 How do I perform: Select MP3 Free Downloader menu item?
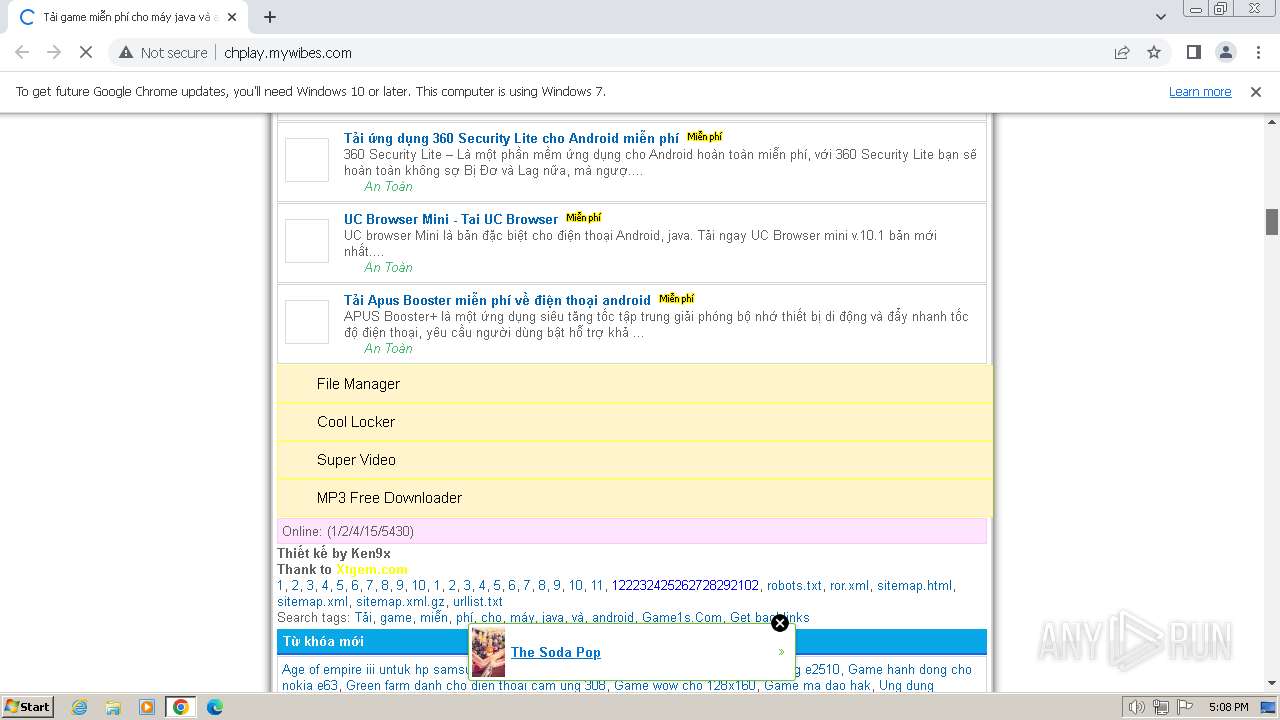(x=635, y=498)
